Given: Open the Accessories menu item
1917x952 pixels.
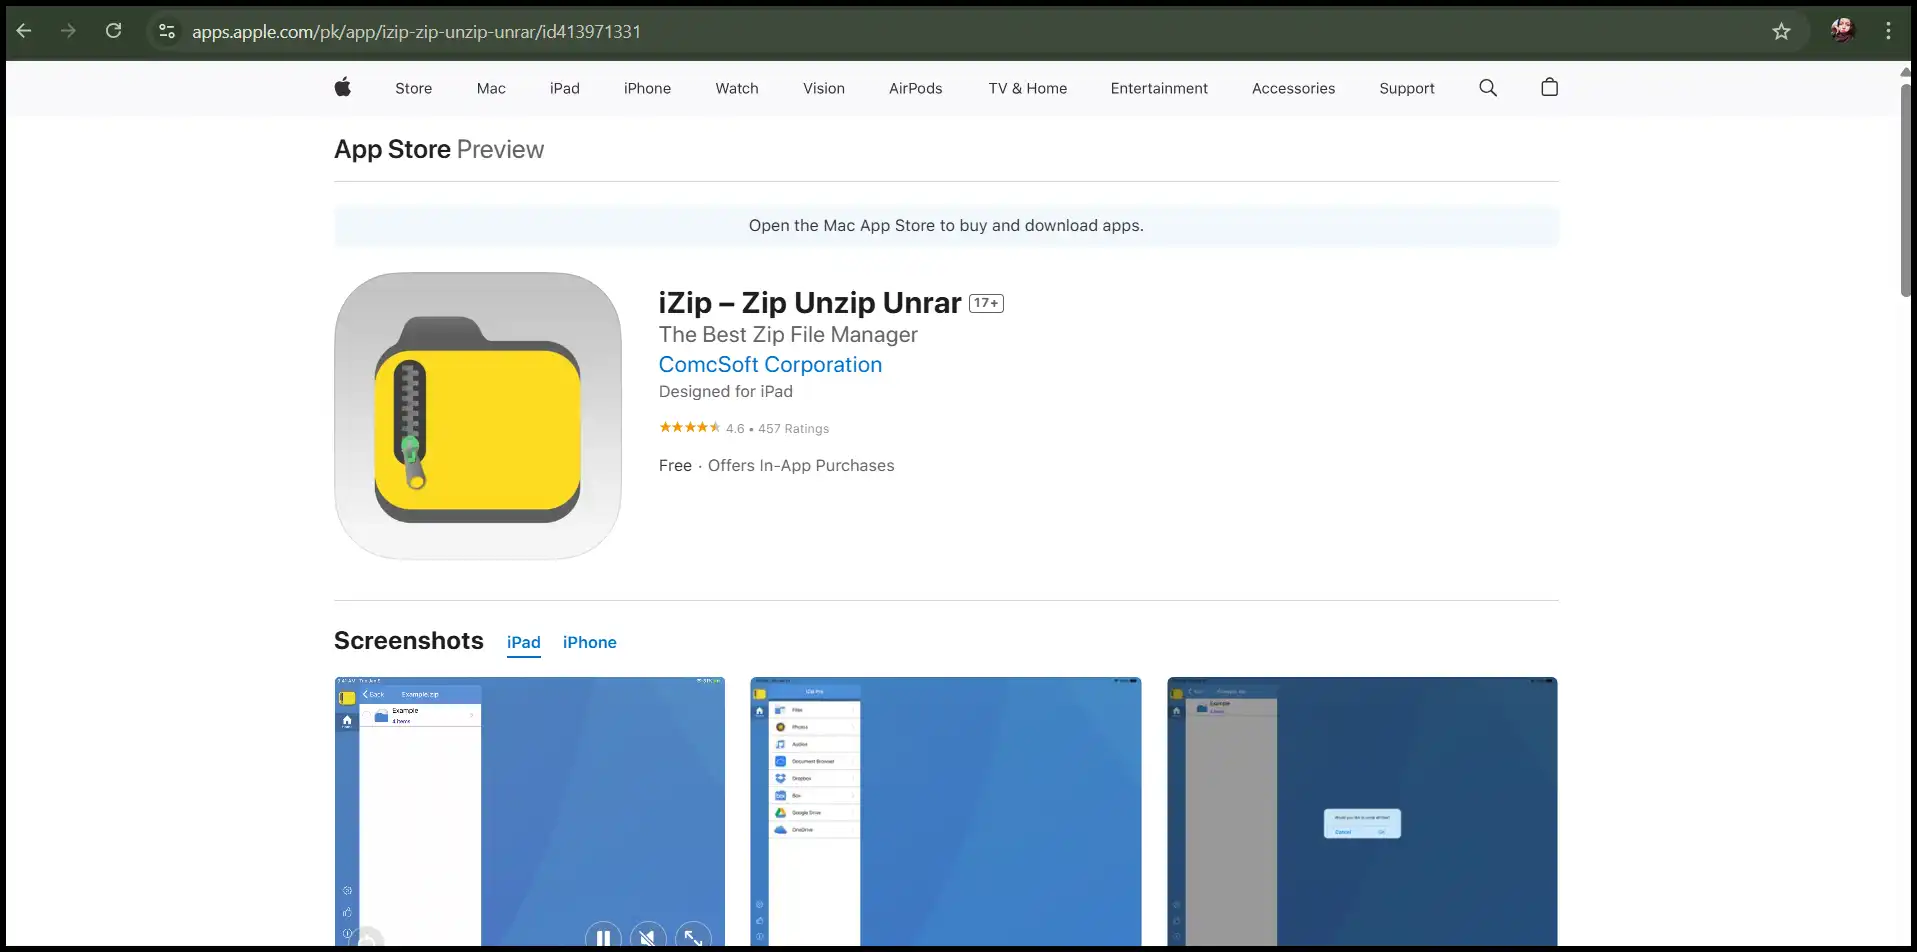Looking at the screenshot, I should coord(1293,88).
